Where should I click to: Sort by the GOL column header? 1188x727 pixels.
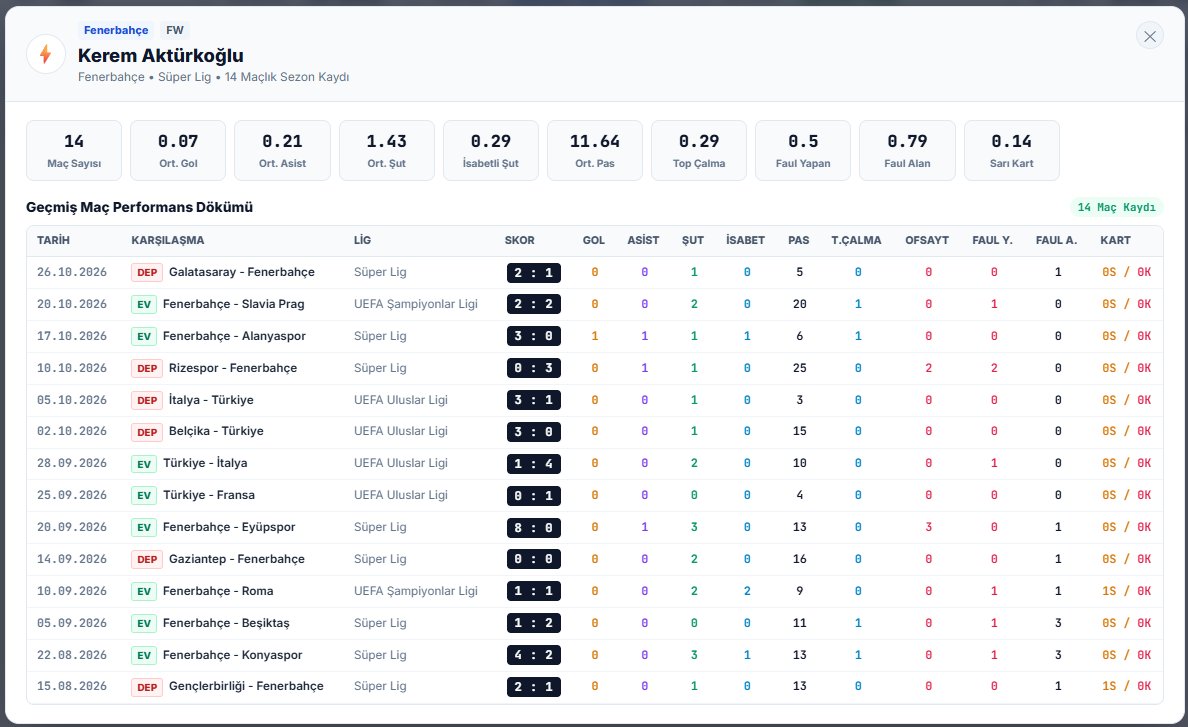point(594,240)
